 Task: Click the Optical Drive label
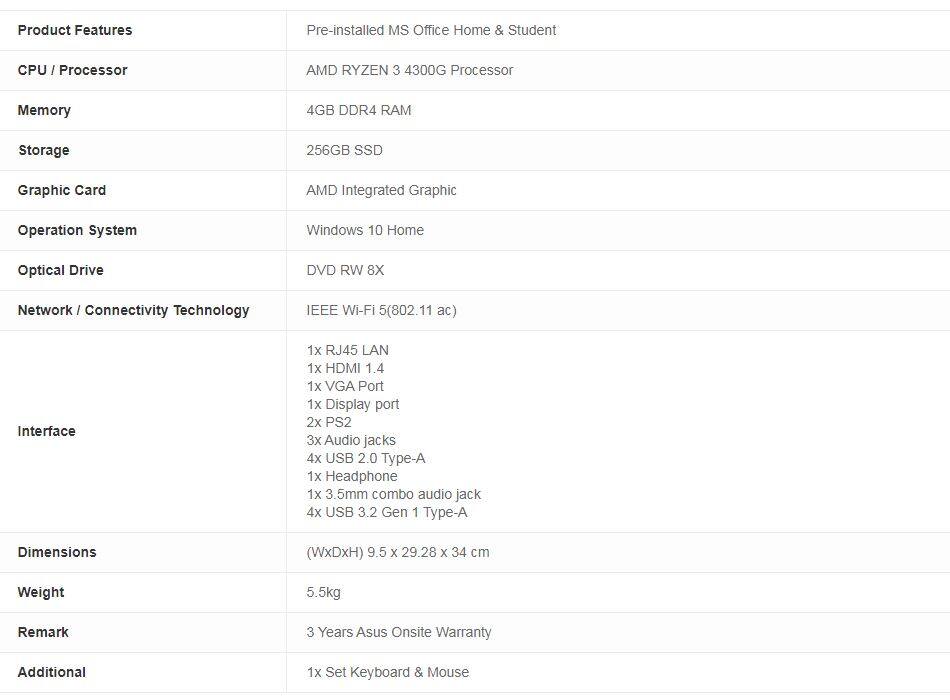point(60,270)
